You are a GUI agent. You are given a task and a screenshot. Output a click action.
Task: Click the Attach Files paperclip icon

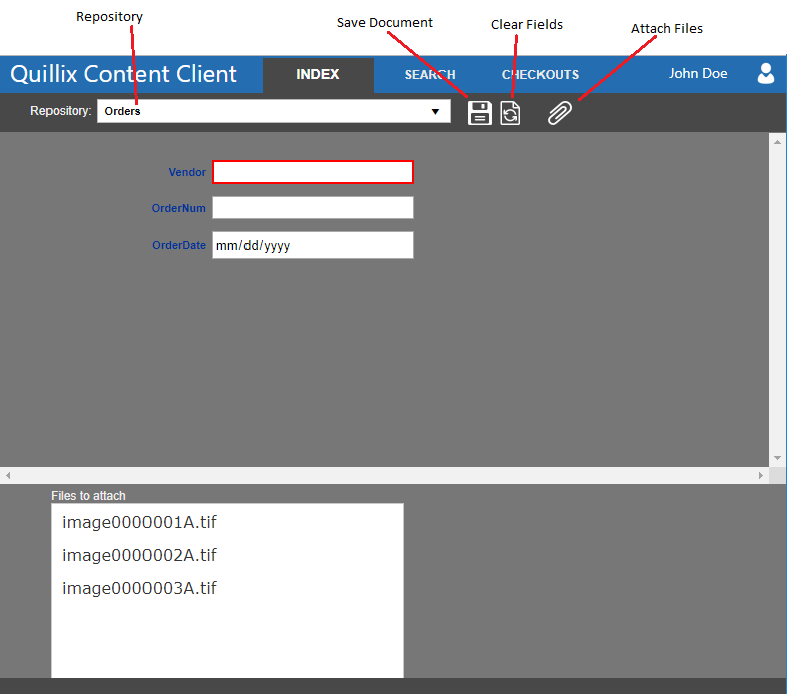[560, 113]
